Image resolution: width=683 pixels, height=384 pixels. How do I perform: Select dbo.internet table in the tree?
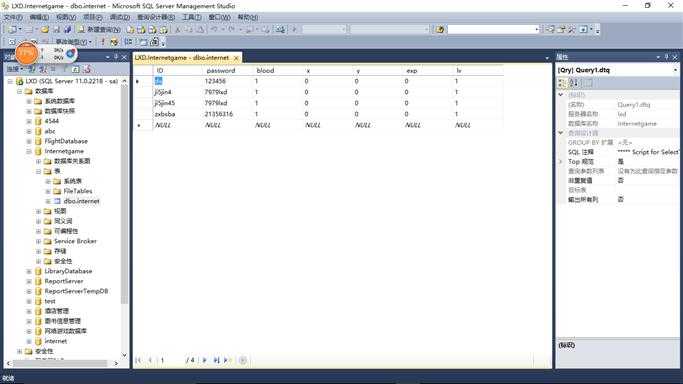click(x=81, y=201)
